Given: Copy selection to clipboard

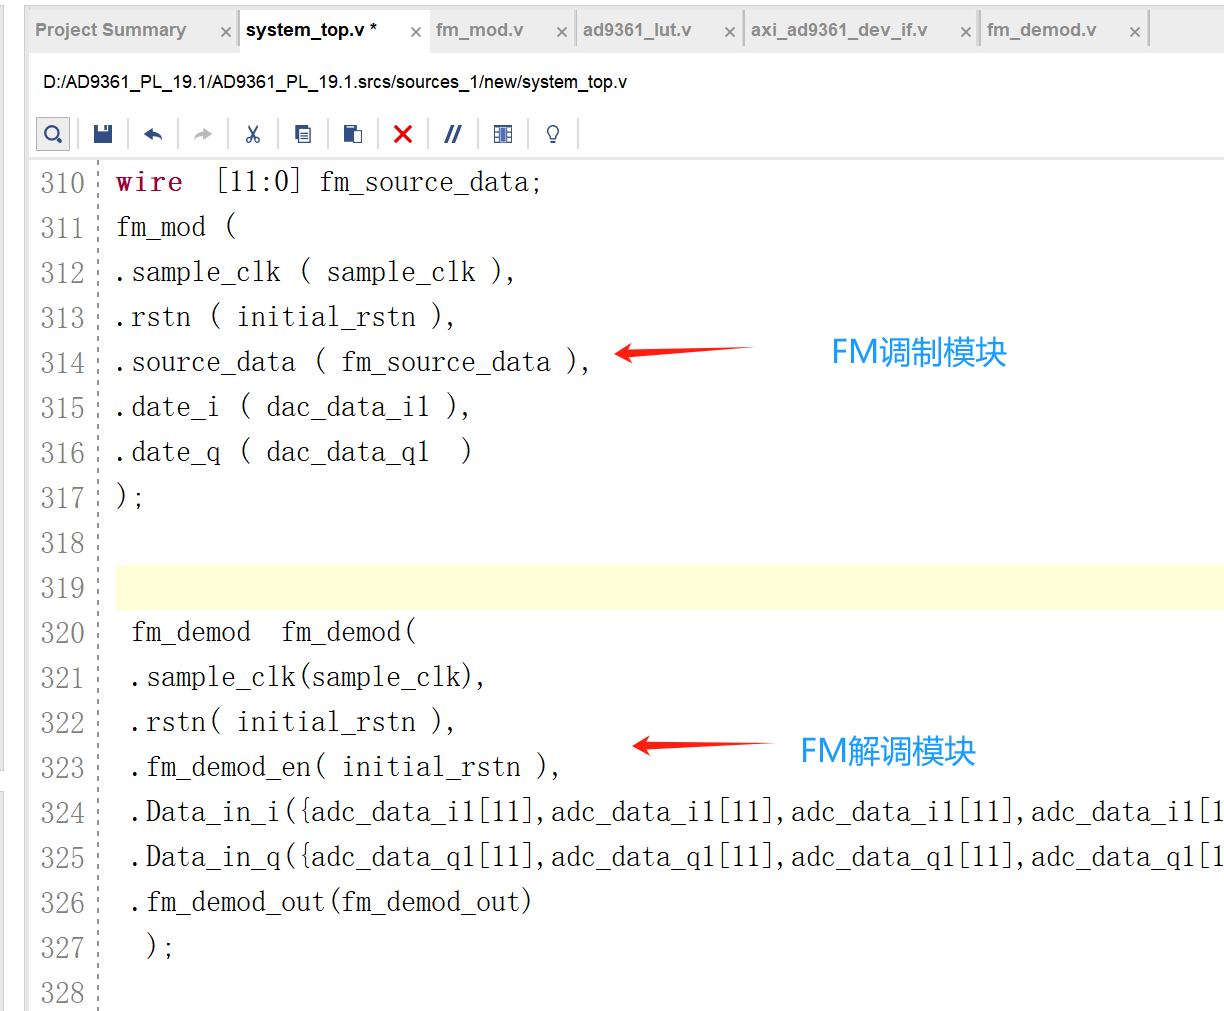Looking at the screenshot, I should coord(302,133).
